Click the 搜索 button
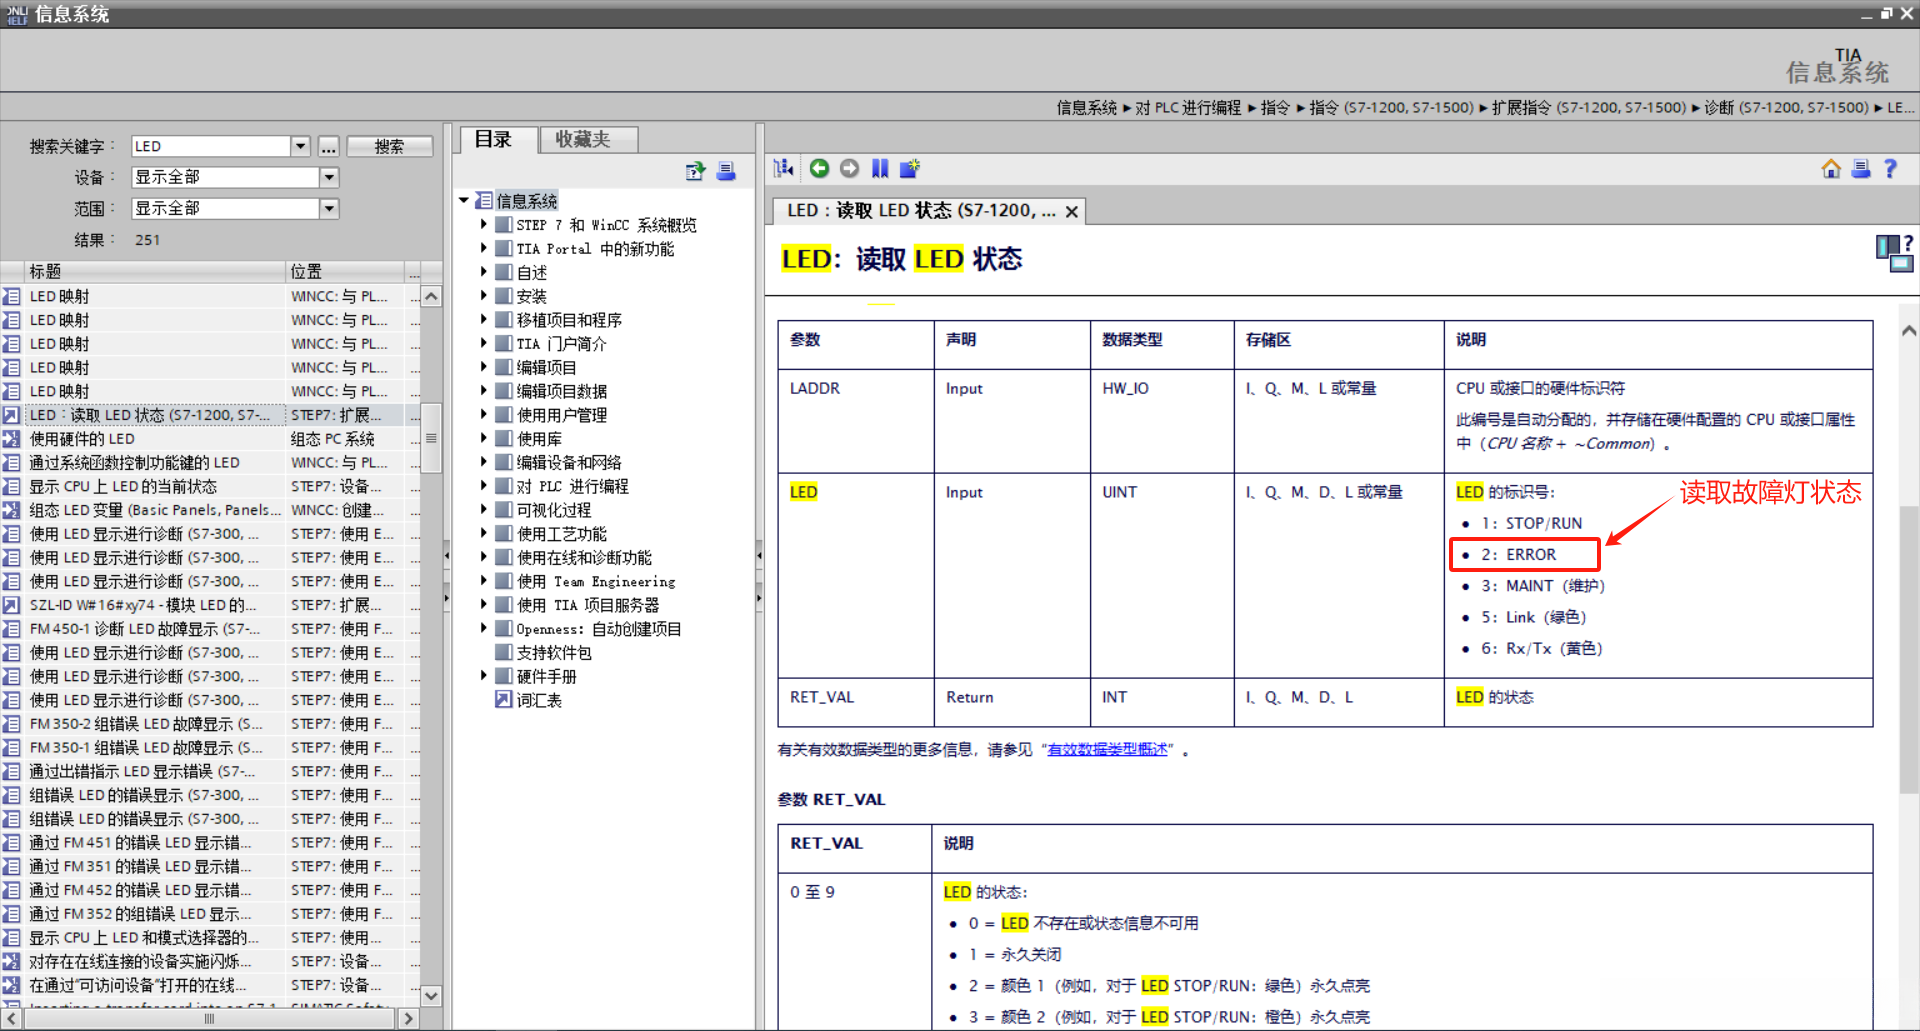 point(390,146)
